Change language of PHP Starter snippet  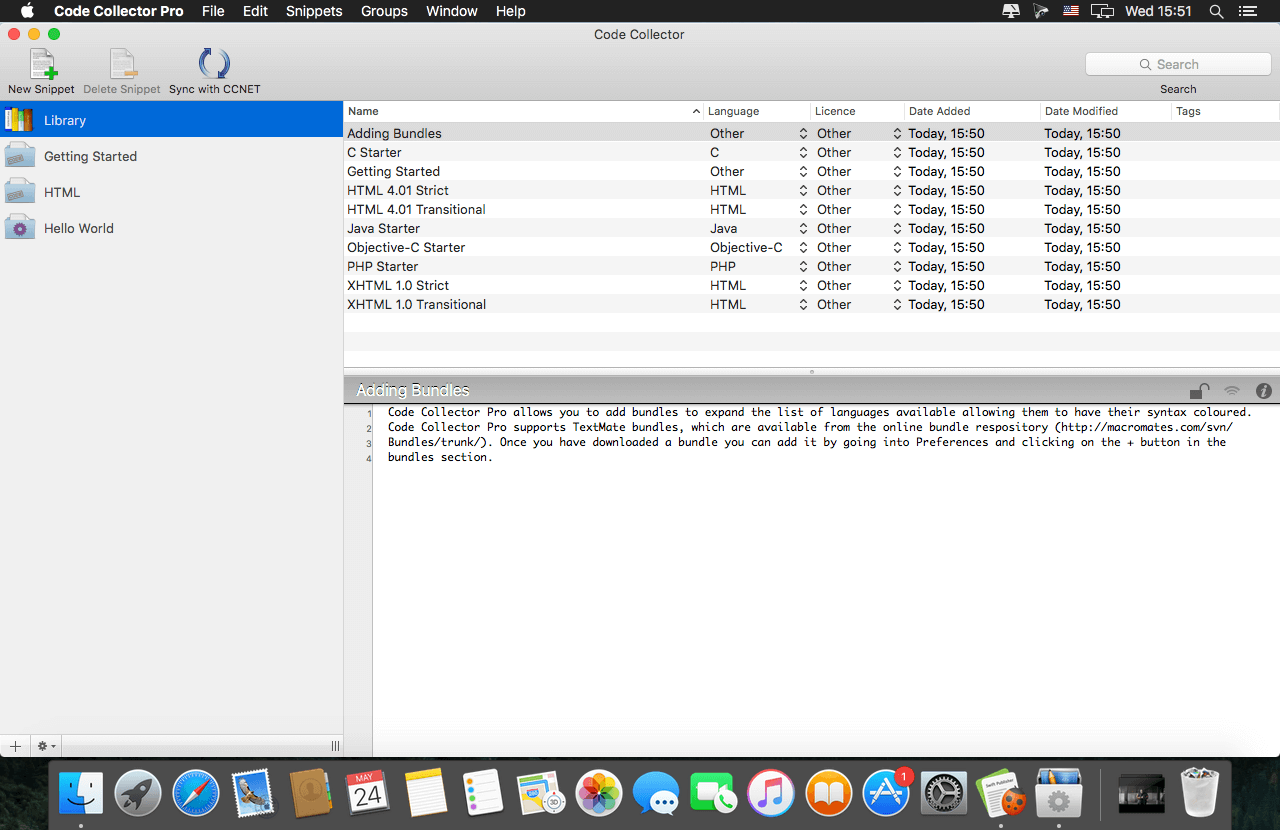757,266
